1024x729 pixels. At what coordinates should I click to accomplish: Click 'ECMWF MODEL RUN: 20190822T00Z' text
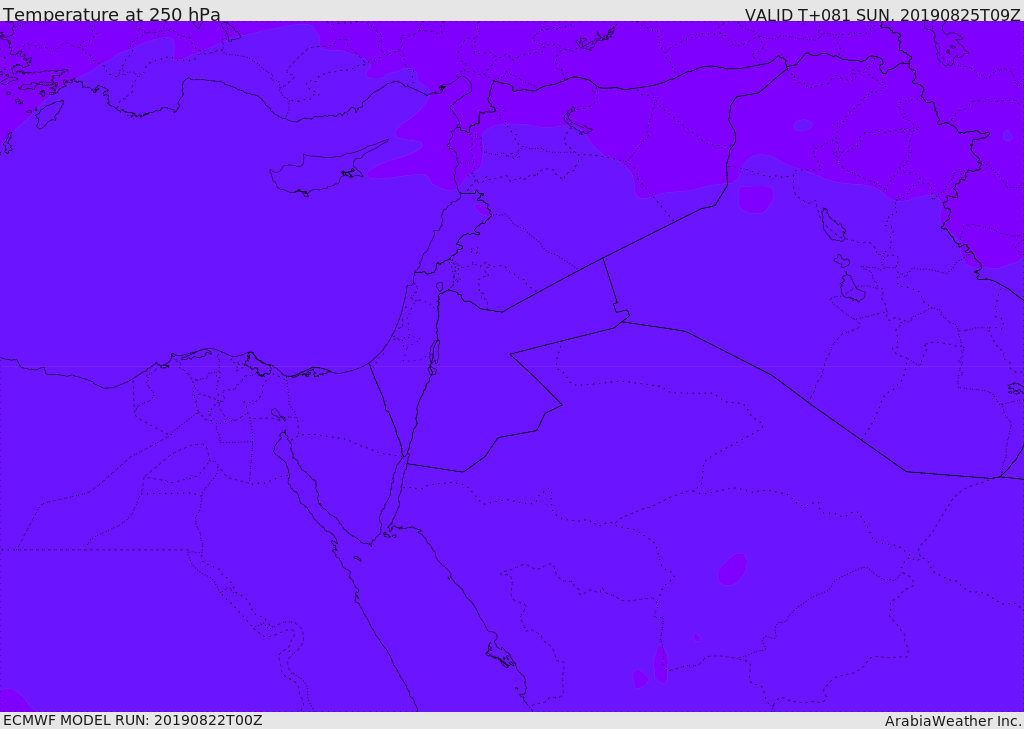tap(133, 720)
